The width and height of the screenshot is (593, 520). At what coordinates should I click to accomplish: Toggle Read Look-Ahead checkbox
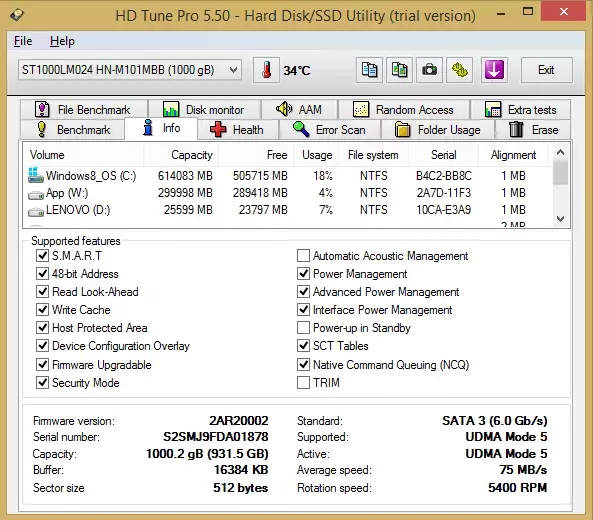pyautogui.click(x=42, y=292)
